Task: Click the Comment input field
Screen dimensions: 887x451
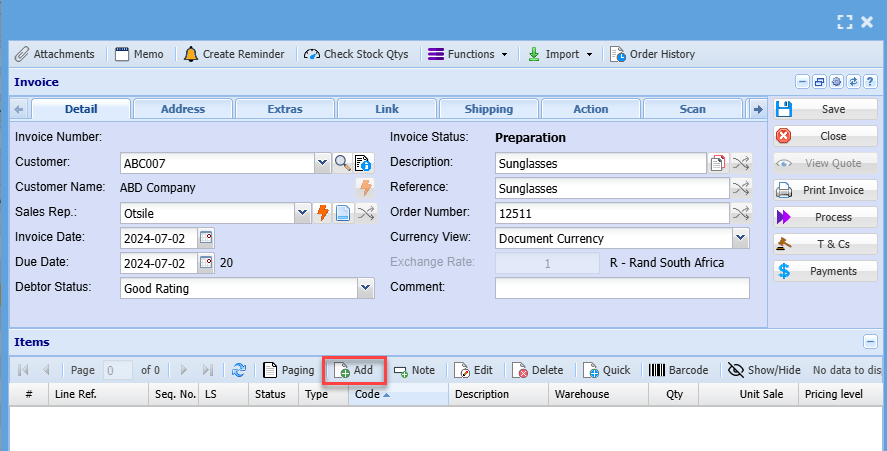Action: coord(621,288)
